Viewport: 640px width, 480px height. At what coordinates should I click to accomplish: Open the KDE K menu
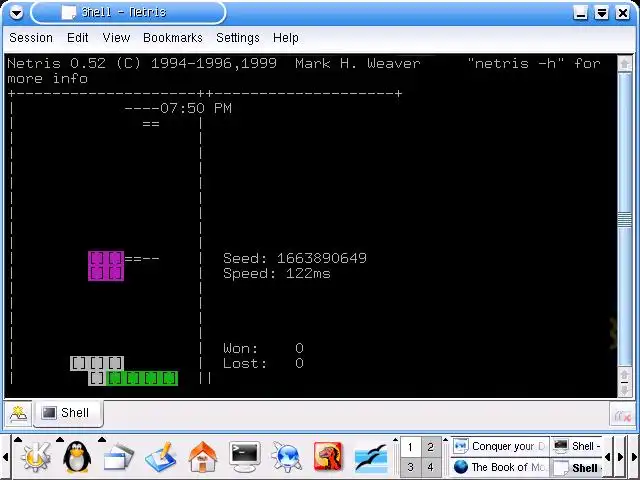point(36,458)
